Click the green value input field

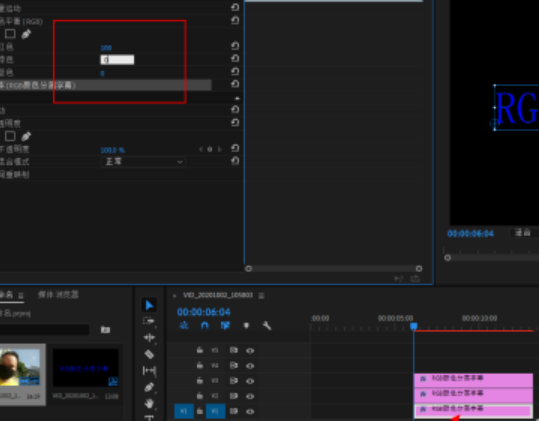(117, 60)
